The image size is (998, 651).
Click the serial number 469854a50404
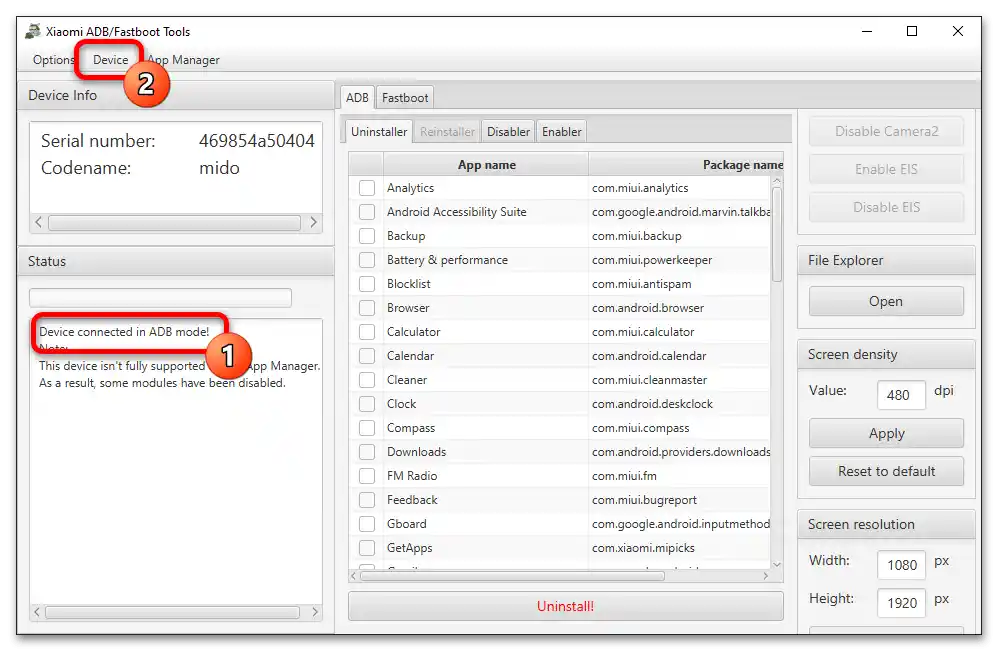coord(257,141)
